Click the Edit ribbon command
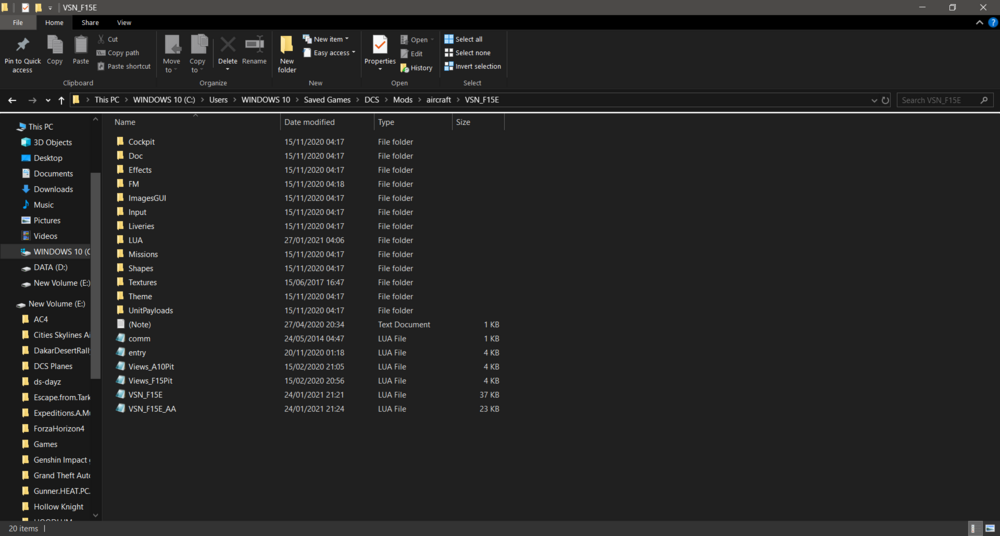Image resolution: width=1000 pixels, height=536 pixels. pos(411,54)
